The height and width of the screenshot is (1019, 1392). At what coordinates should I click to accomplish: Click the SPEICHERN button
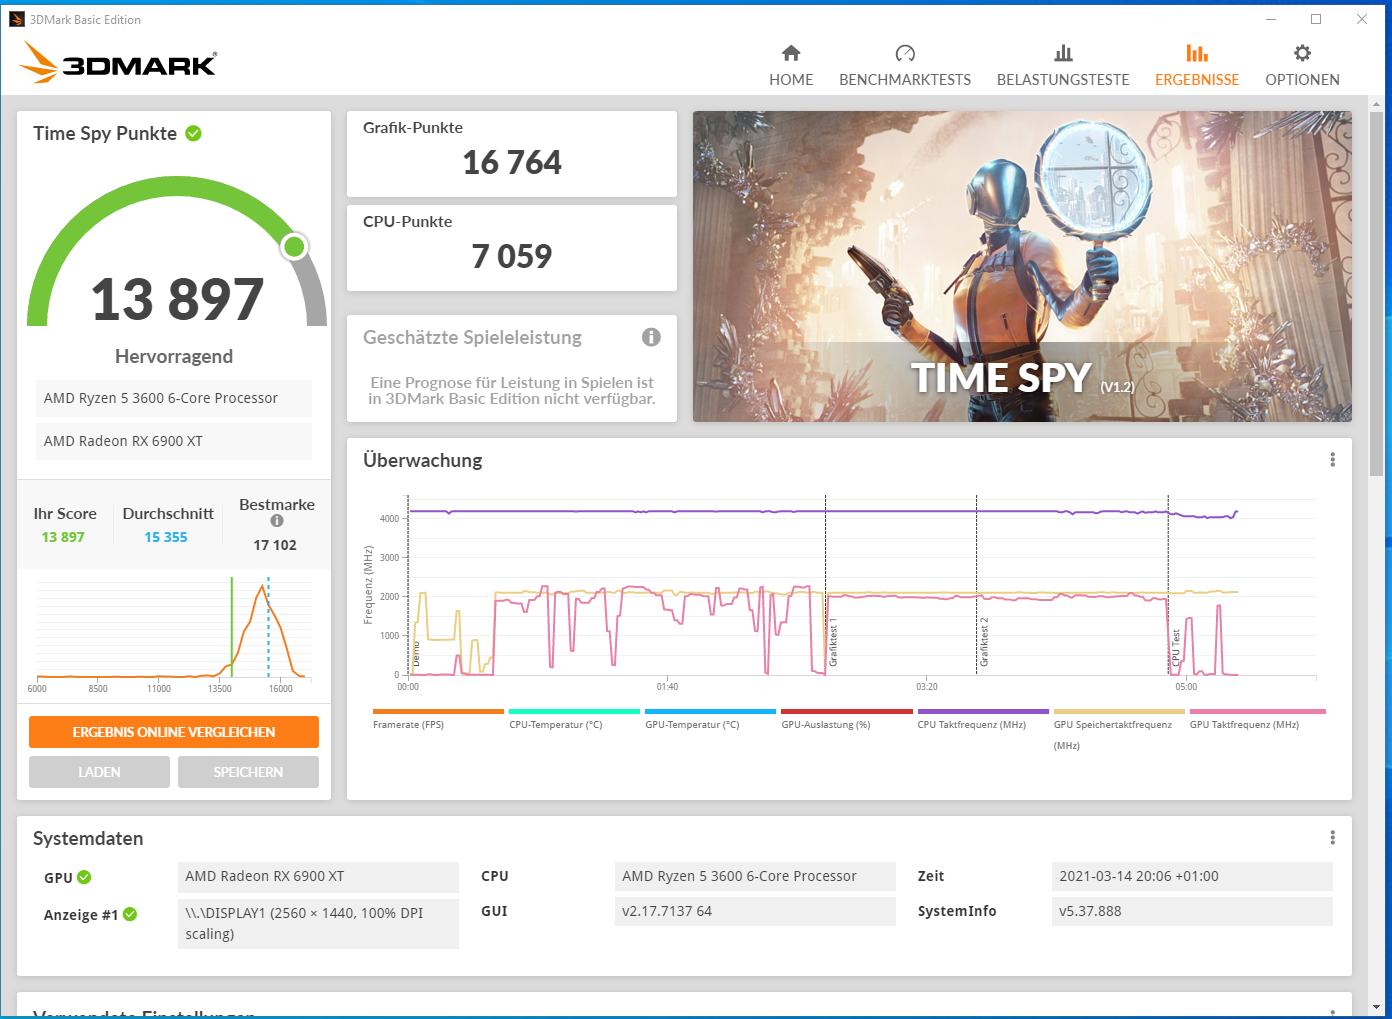pyautogui.click(x=248, y=772)
